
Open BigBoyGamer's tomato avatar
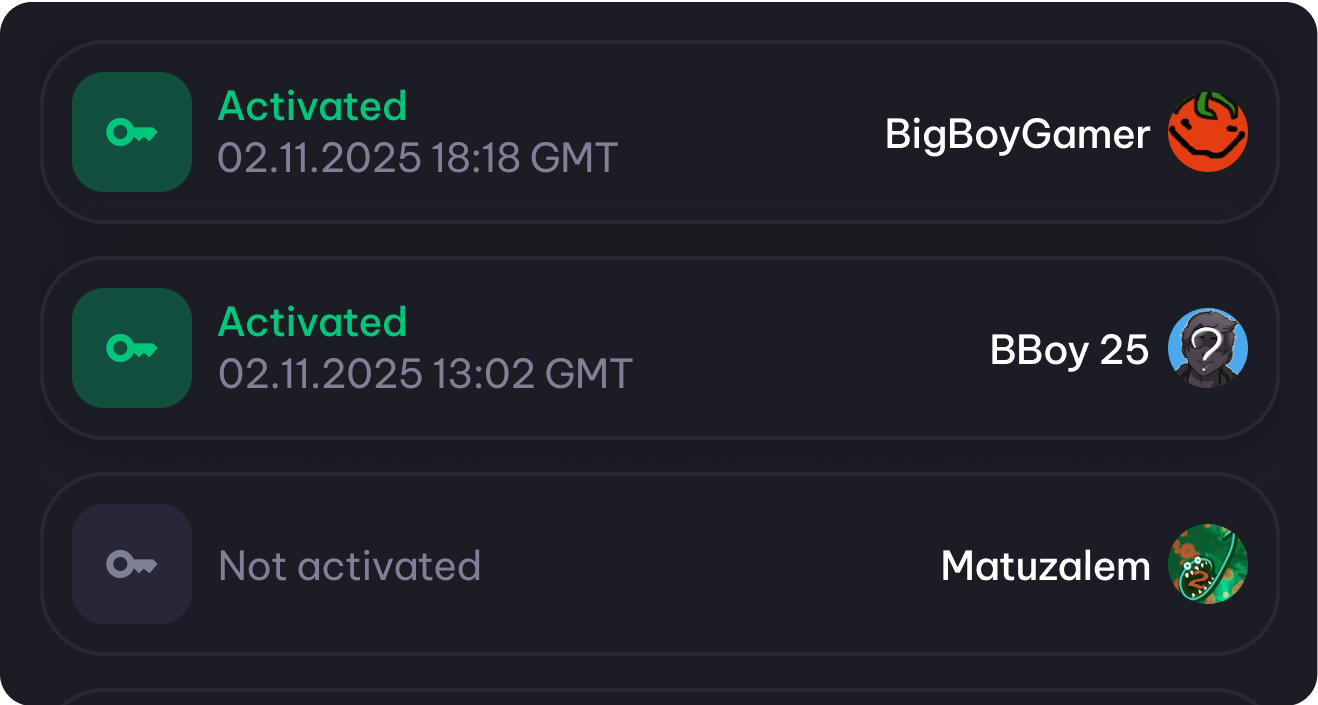(1208, 132)
